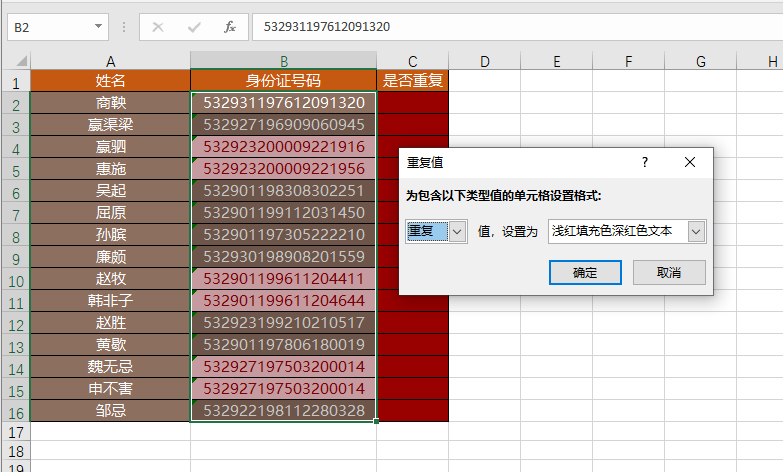
Task: Select row 10 header
Action: (x=16, y=280)
